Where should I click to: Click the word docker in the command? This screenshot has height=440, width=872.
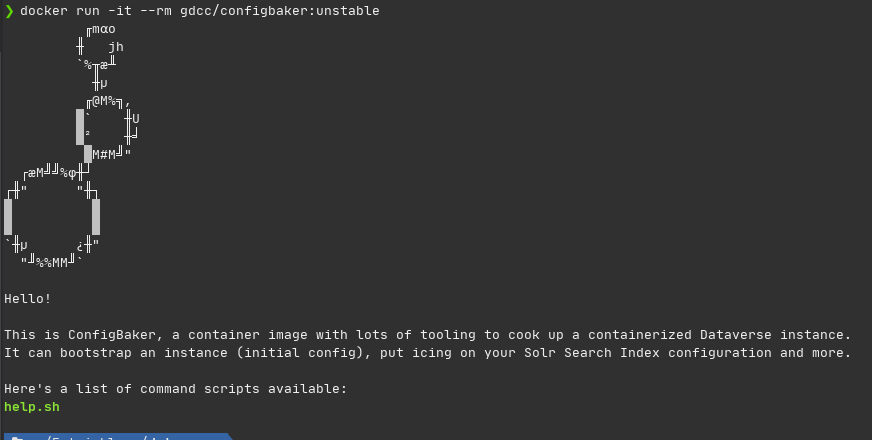[x=44, y=11]
